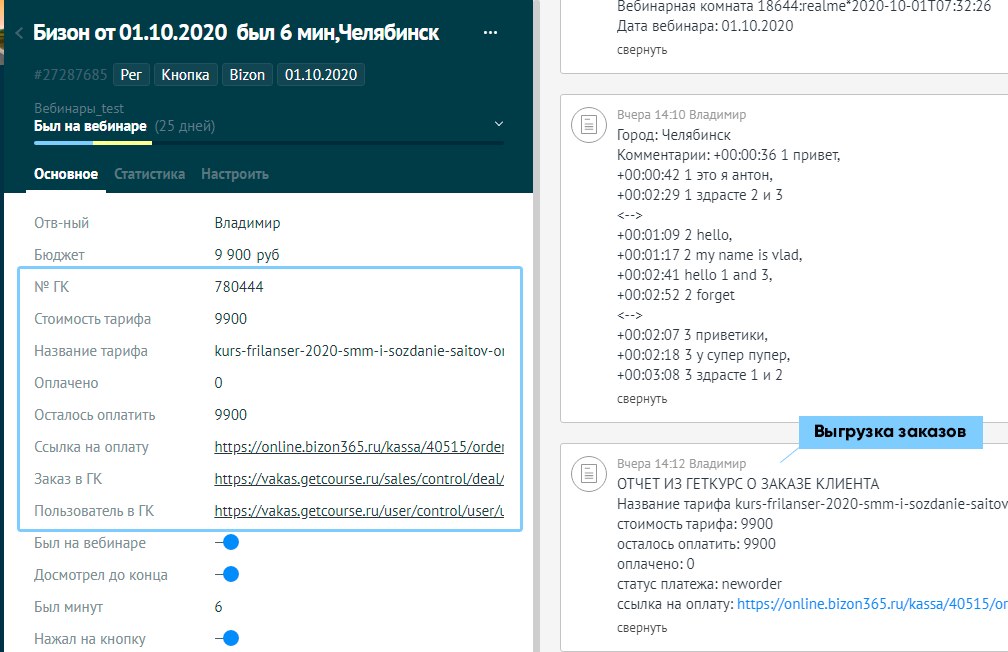Viewport: 1008px width, 652px height.
Task: Expand the pipeline stage dropdown chevron
Action: 499,124
